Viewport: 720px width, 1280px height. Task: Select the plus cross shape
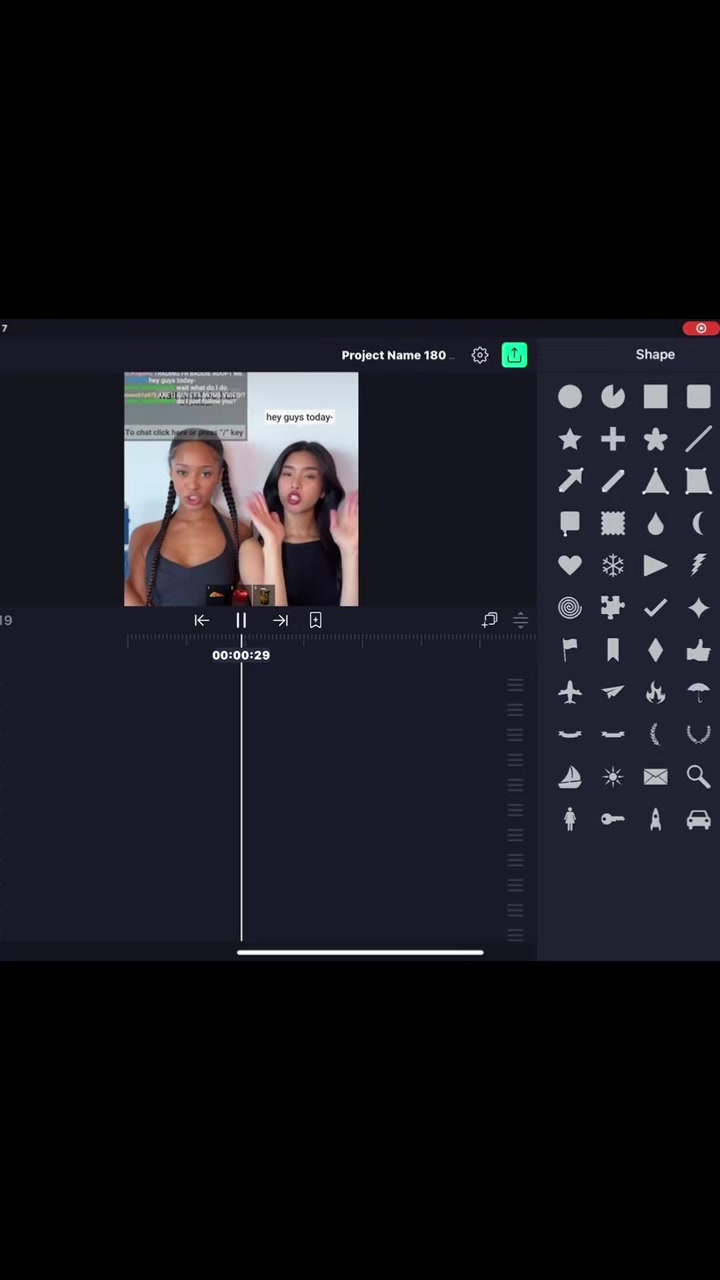(612, 439)
